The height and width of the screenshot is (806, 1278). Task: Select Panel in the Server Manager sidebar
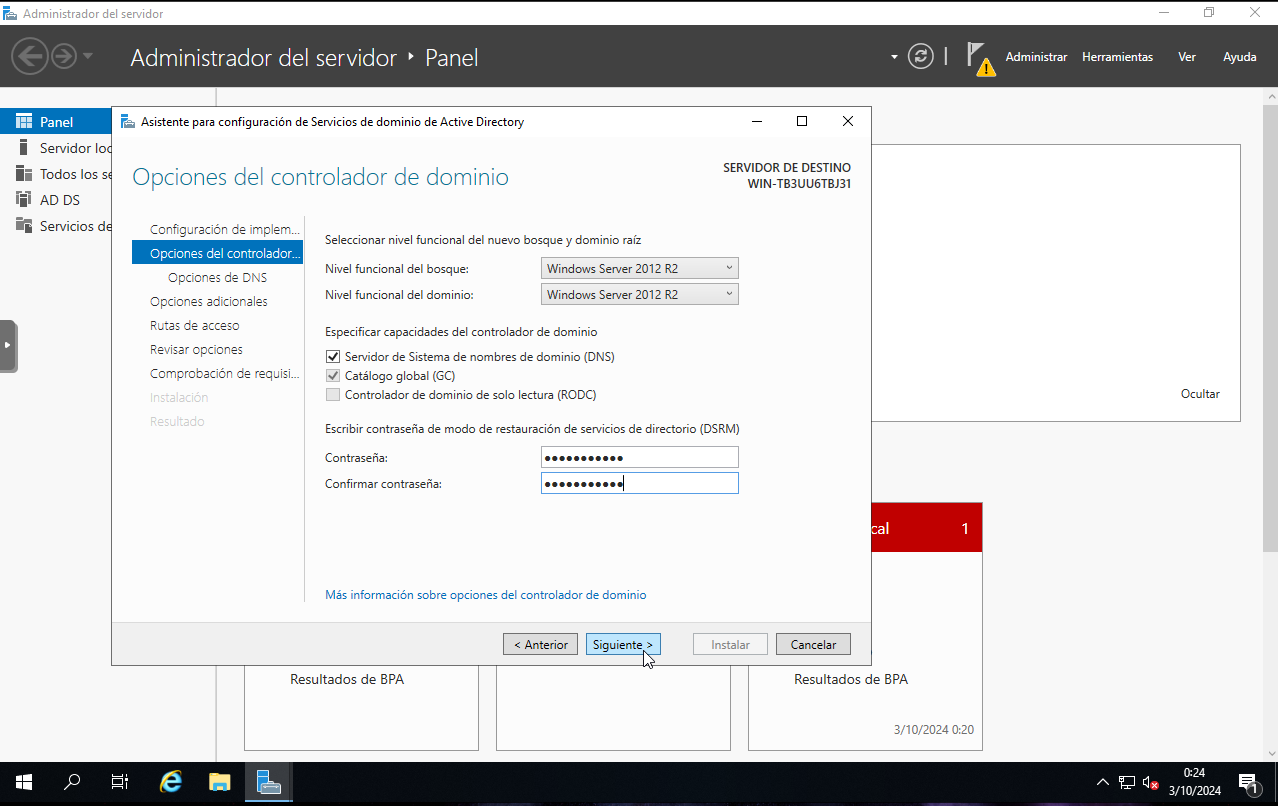(x=56, y=122)
